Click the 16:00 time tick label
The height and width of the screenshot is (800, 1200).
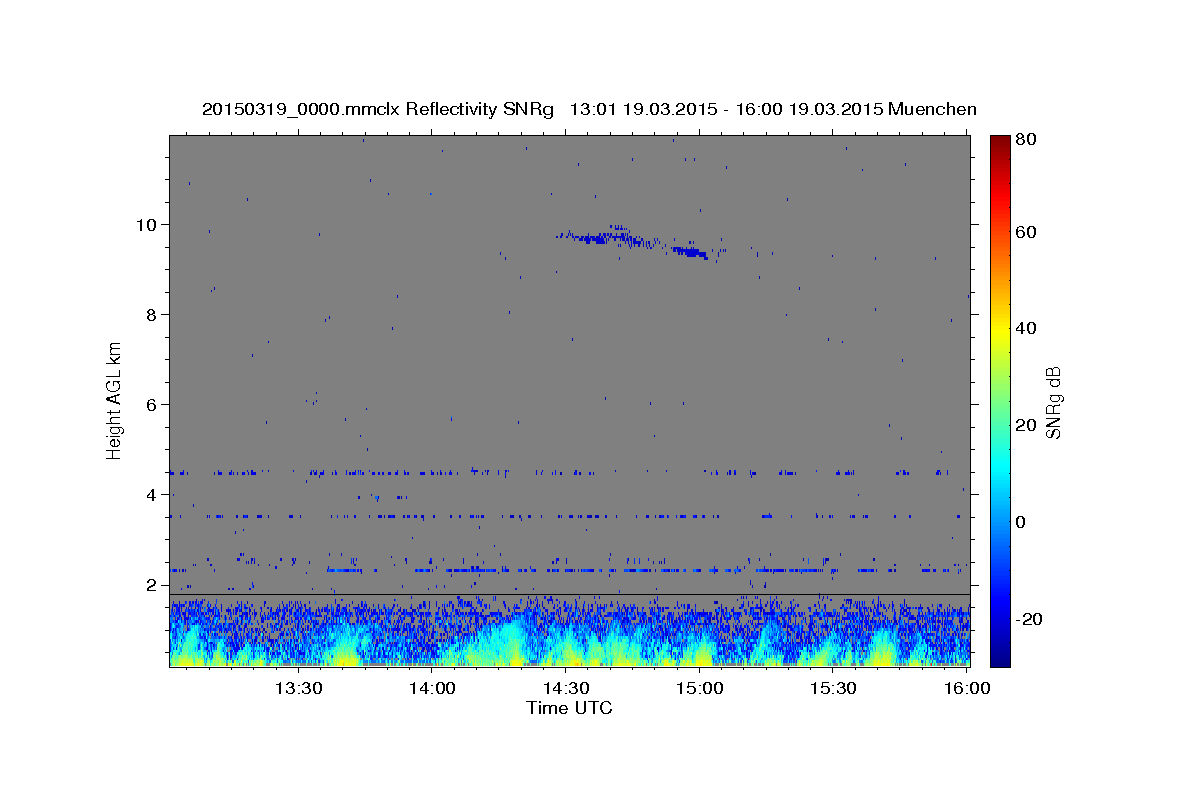click(966, 688)
